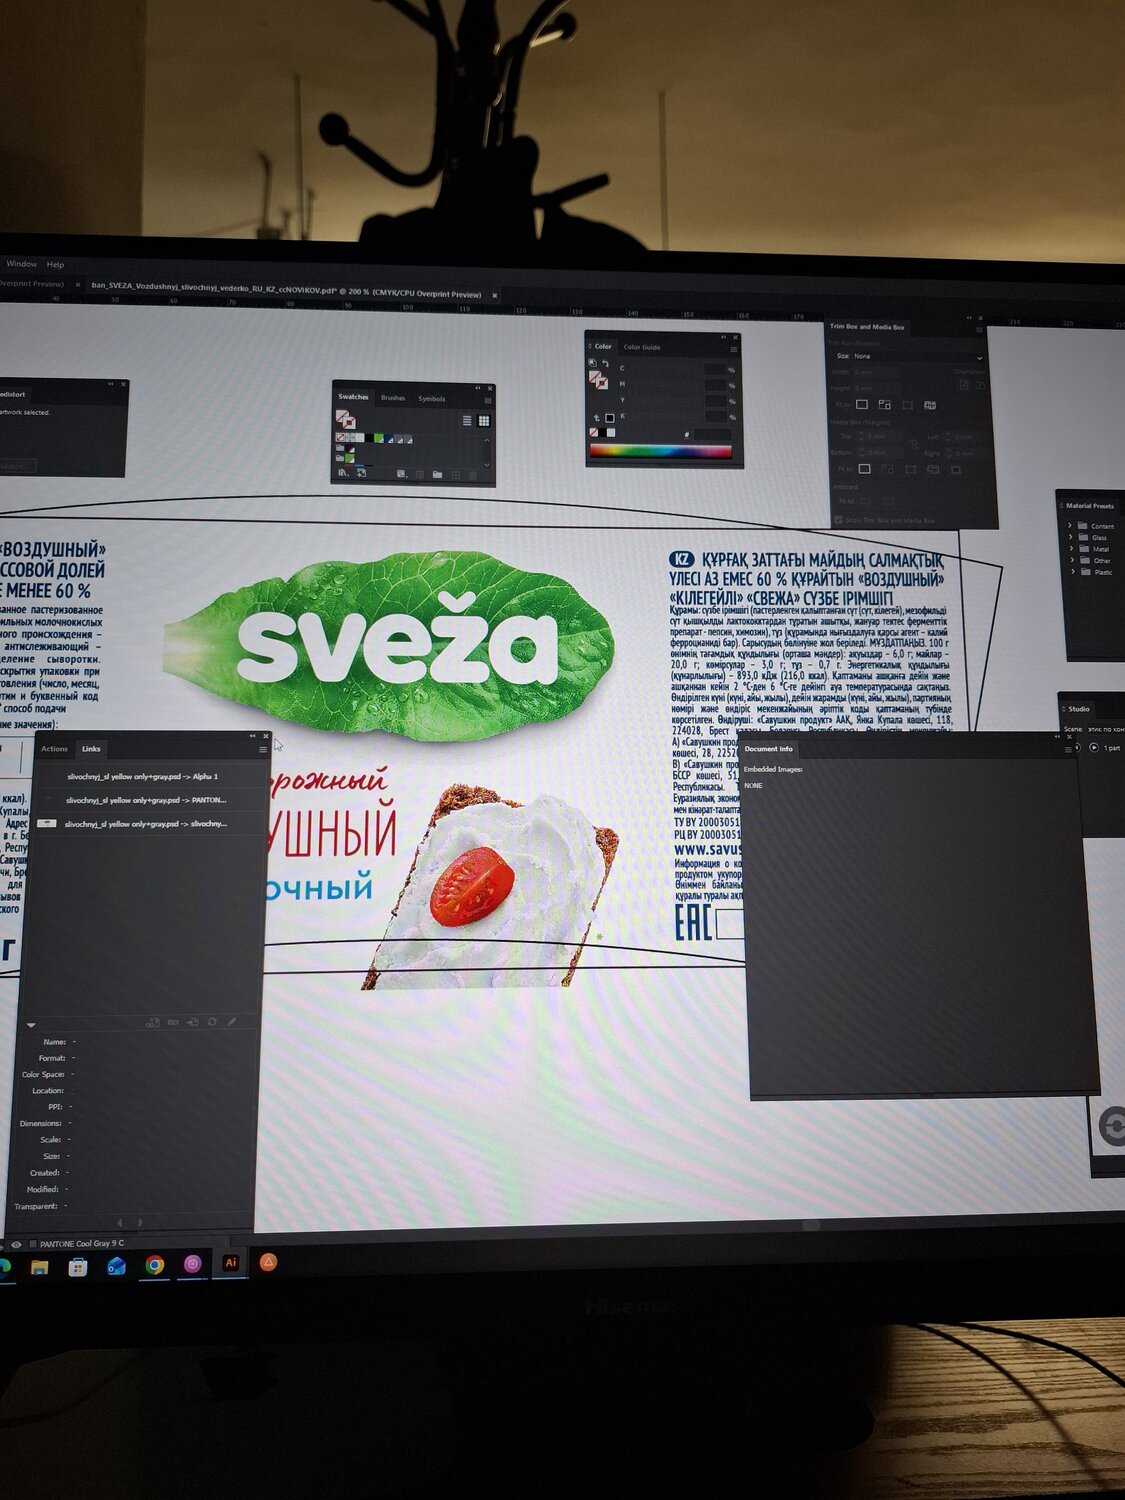Open the Links panel flyout menu
The height and width of the screenshot is (1500, 1125).
point(263,749)
